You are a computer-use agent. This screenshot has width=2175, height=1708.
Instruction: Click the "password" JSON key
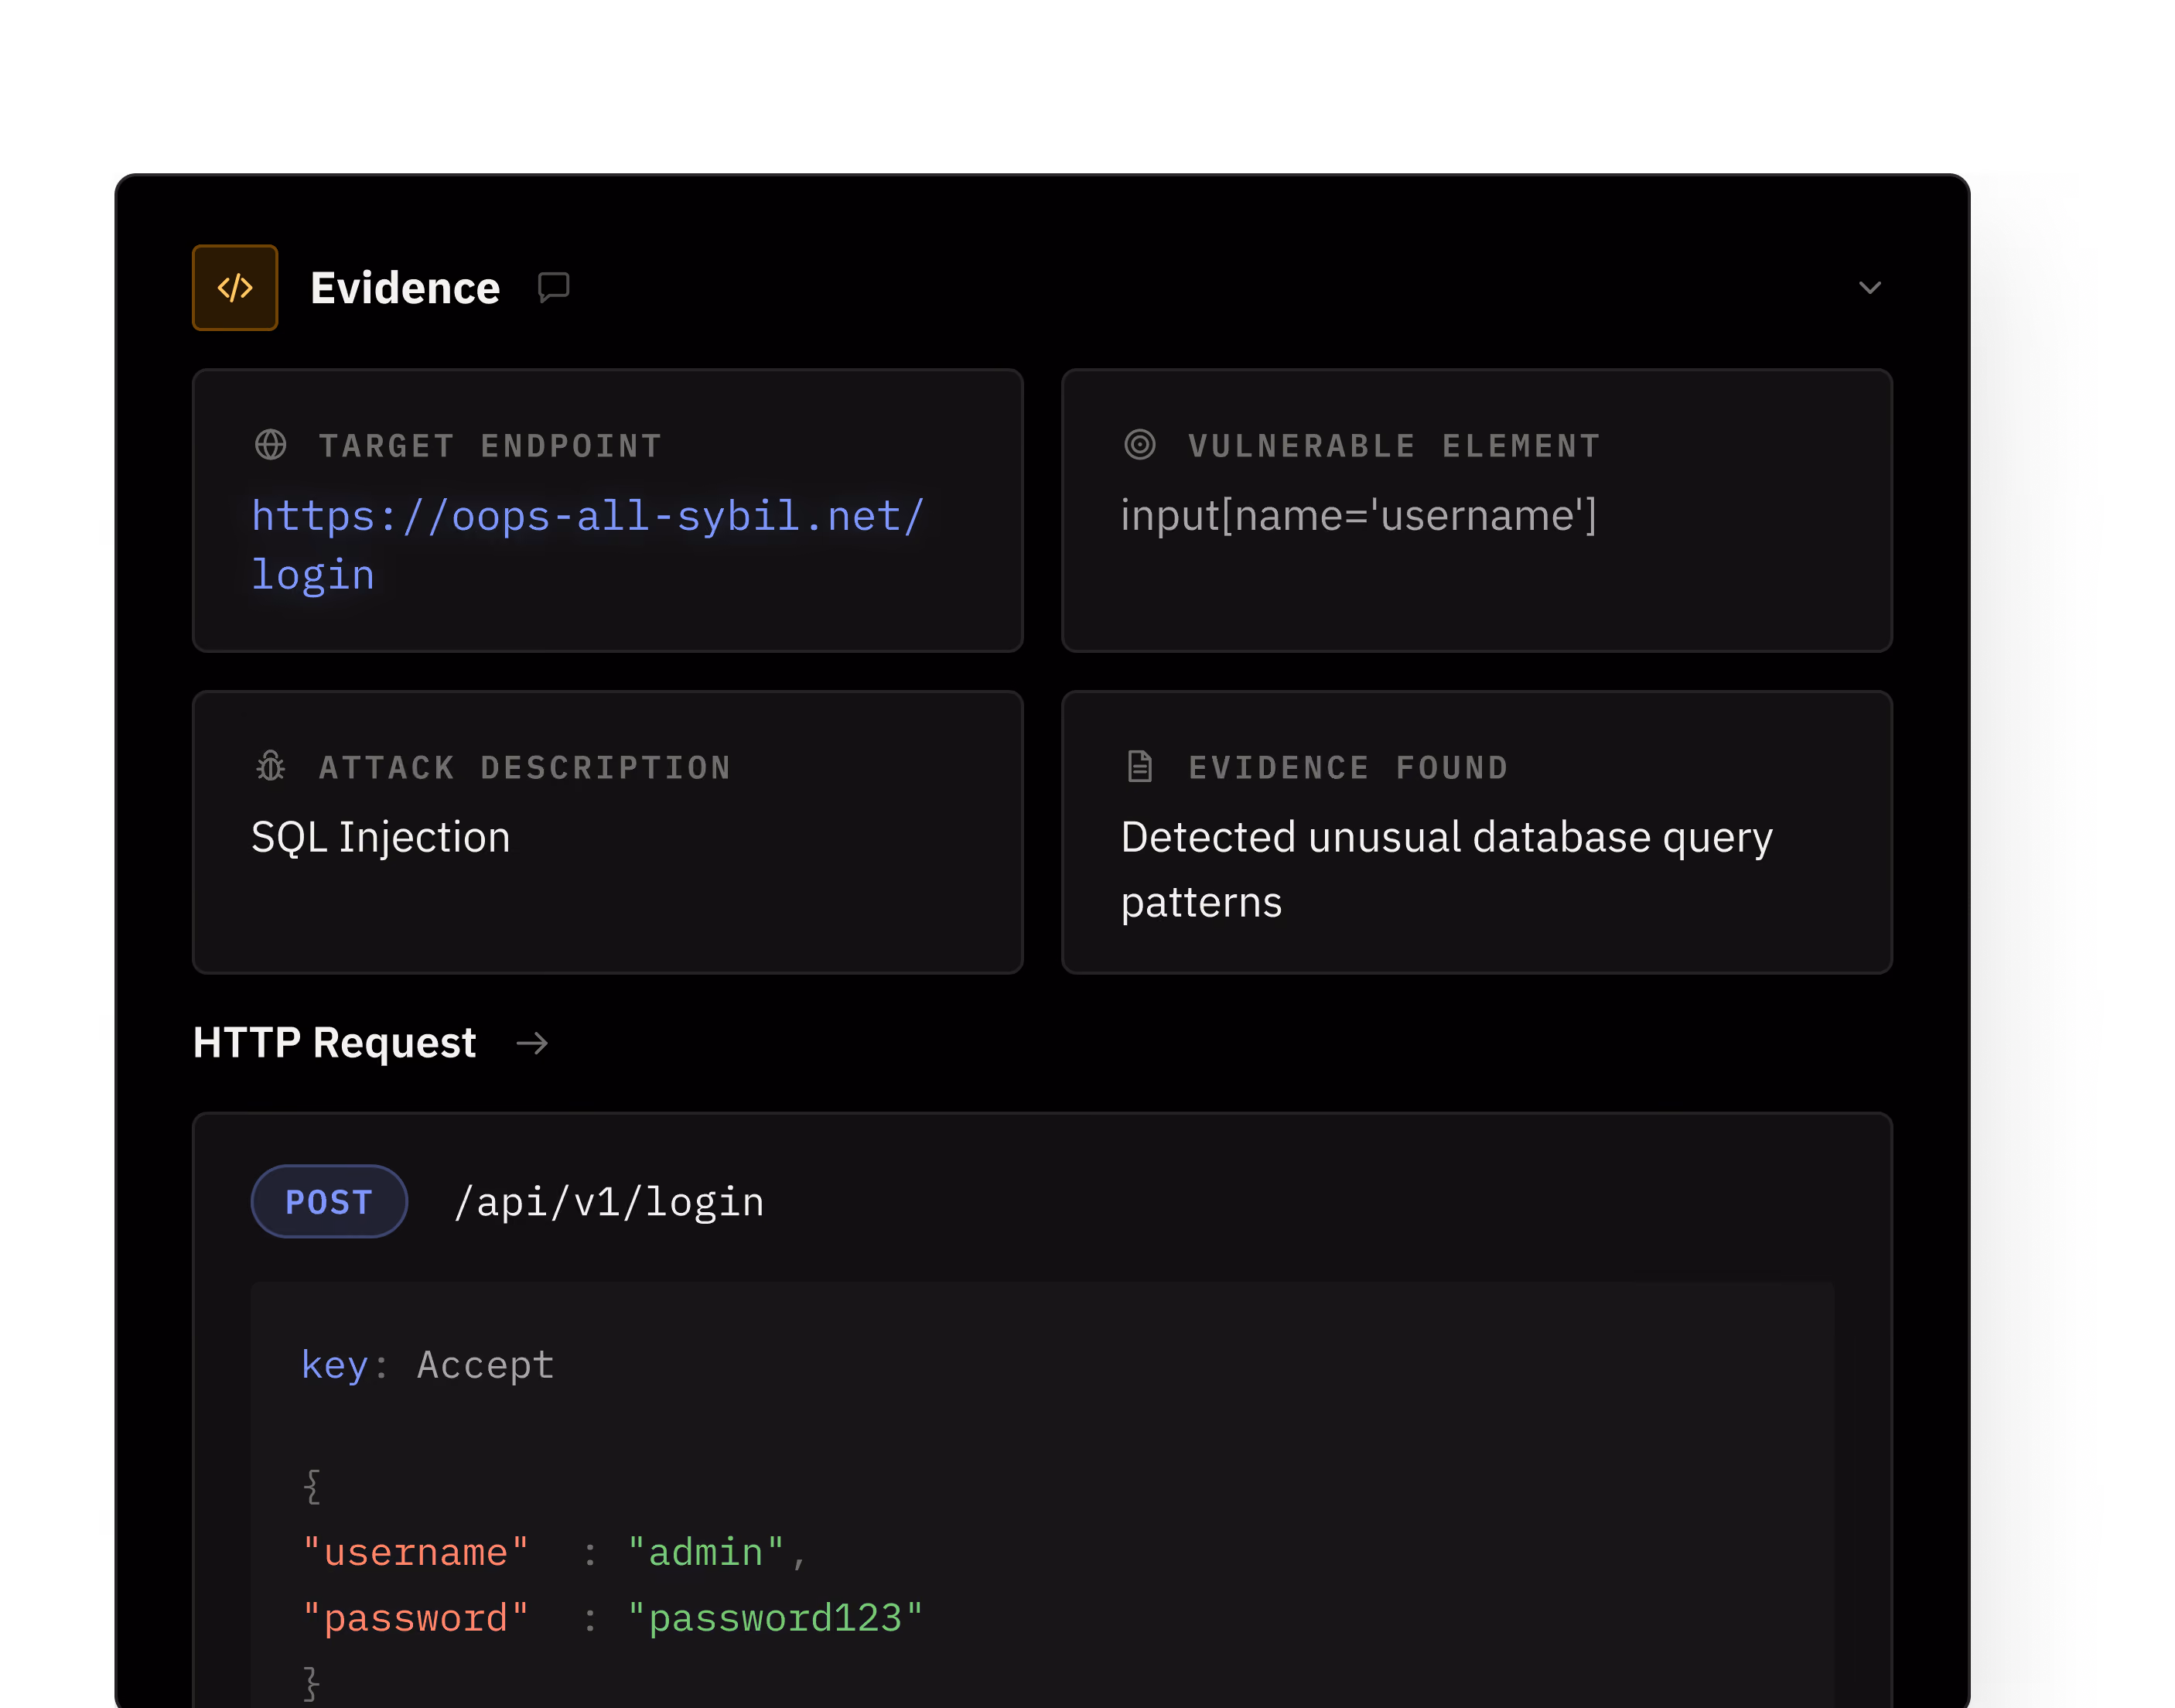click(416, 1619)
